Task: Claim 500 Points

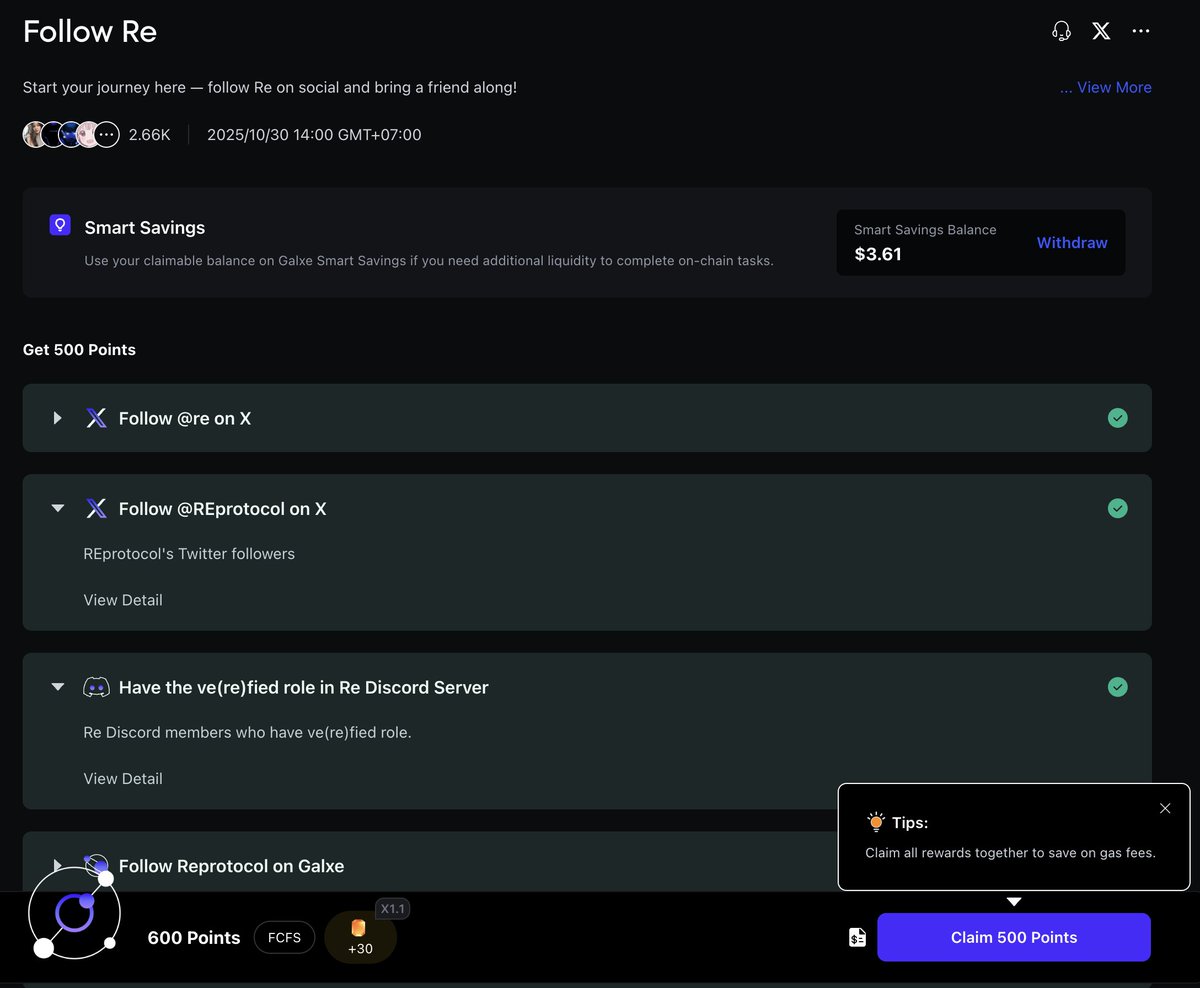Action: coord(1013,937)
